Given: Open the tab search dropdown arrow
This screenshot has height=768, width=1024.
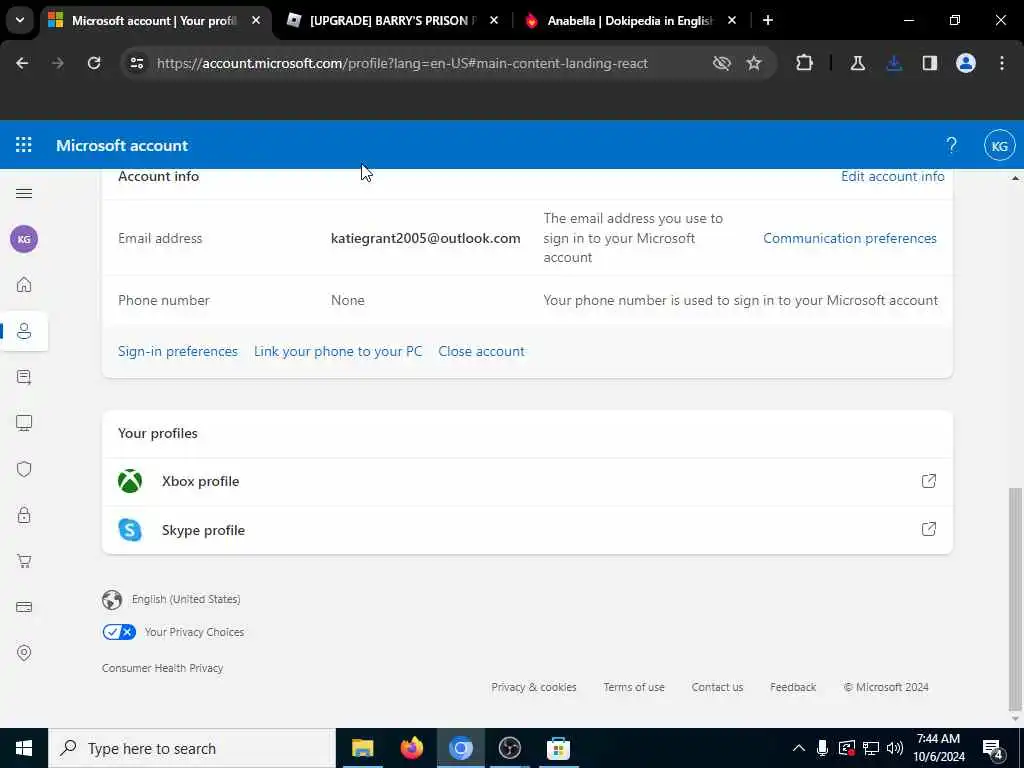Looking at the screenshot, I should click(20, 20).
